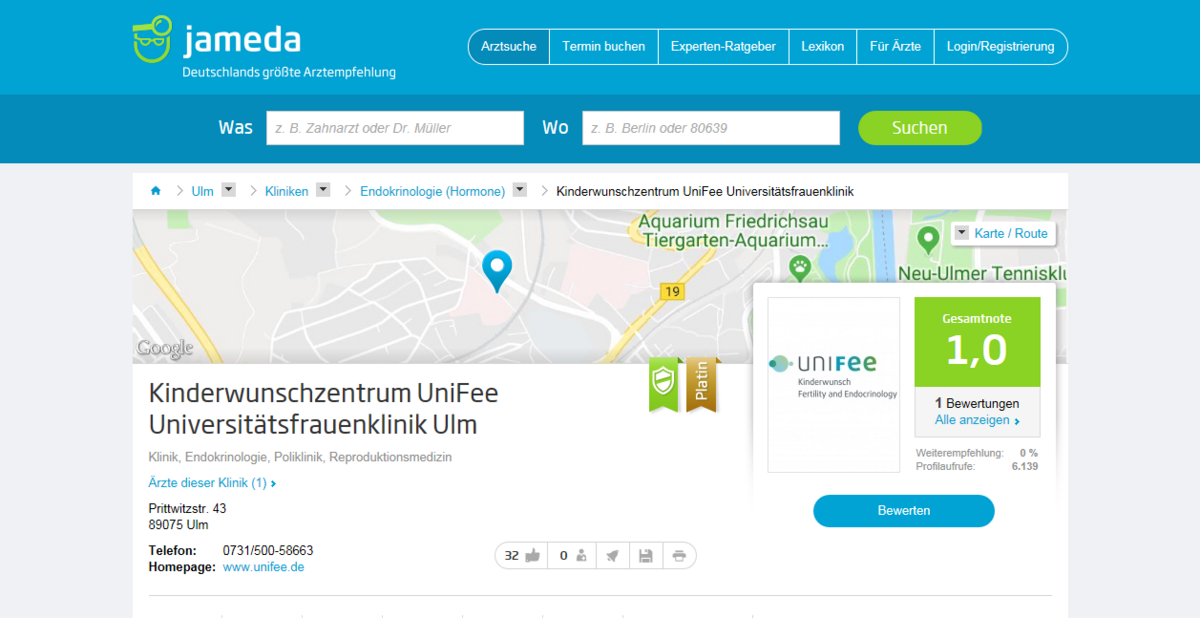The image size is (1200, 618).
Task: Click inside the Wo search field
Action: point(710,128)
